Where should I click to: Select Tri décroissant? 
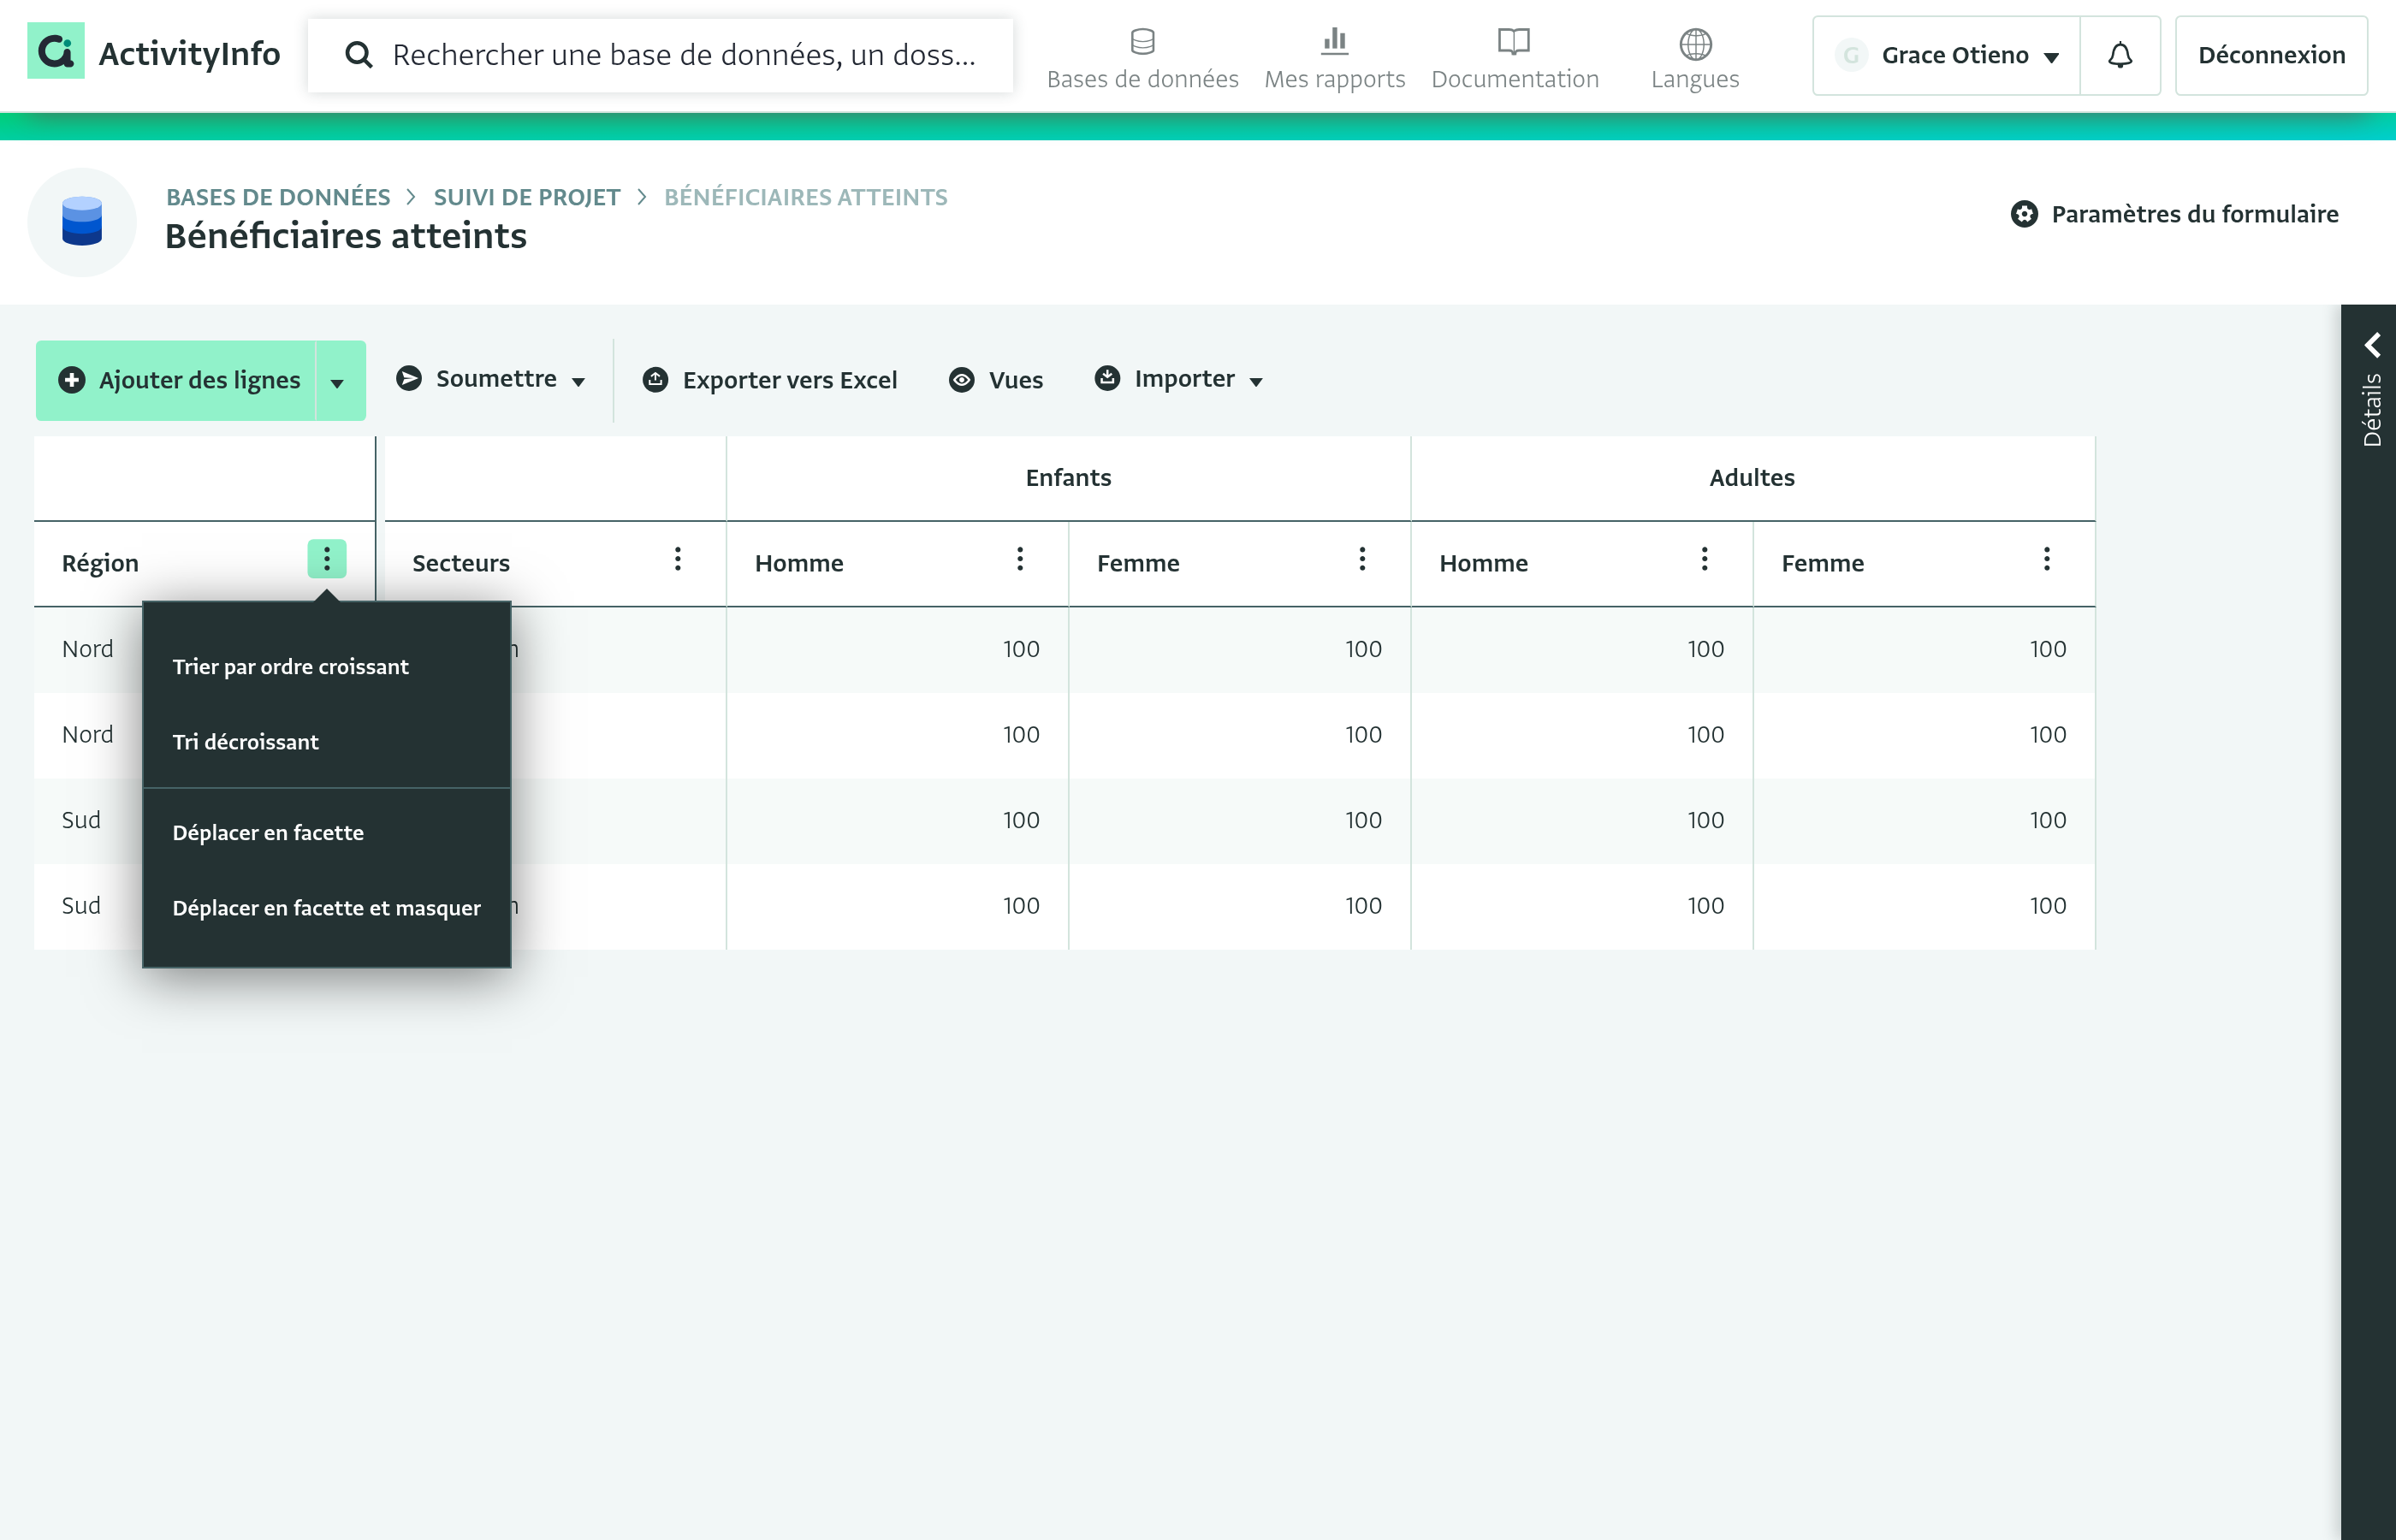245,742
